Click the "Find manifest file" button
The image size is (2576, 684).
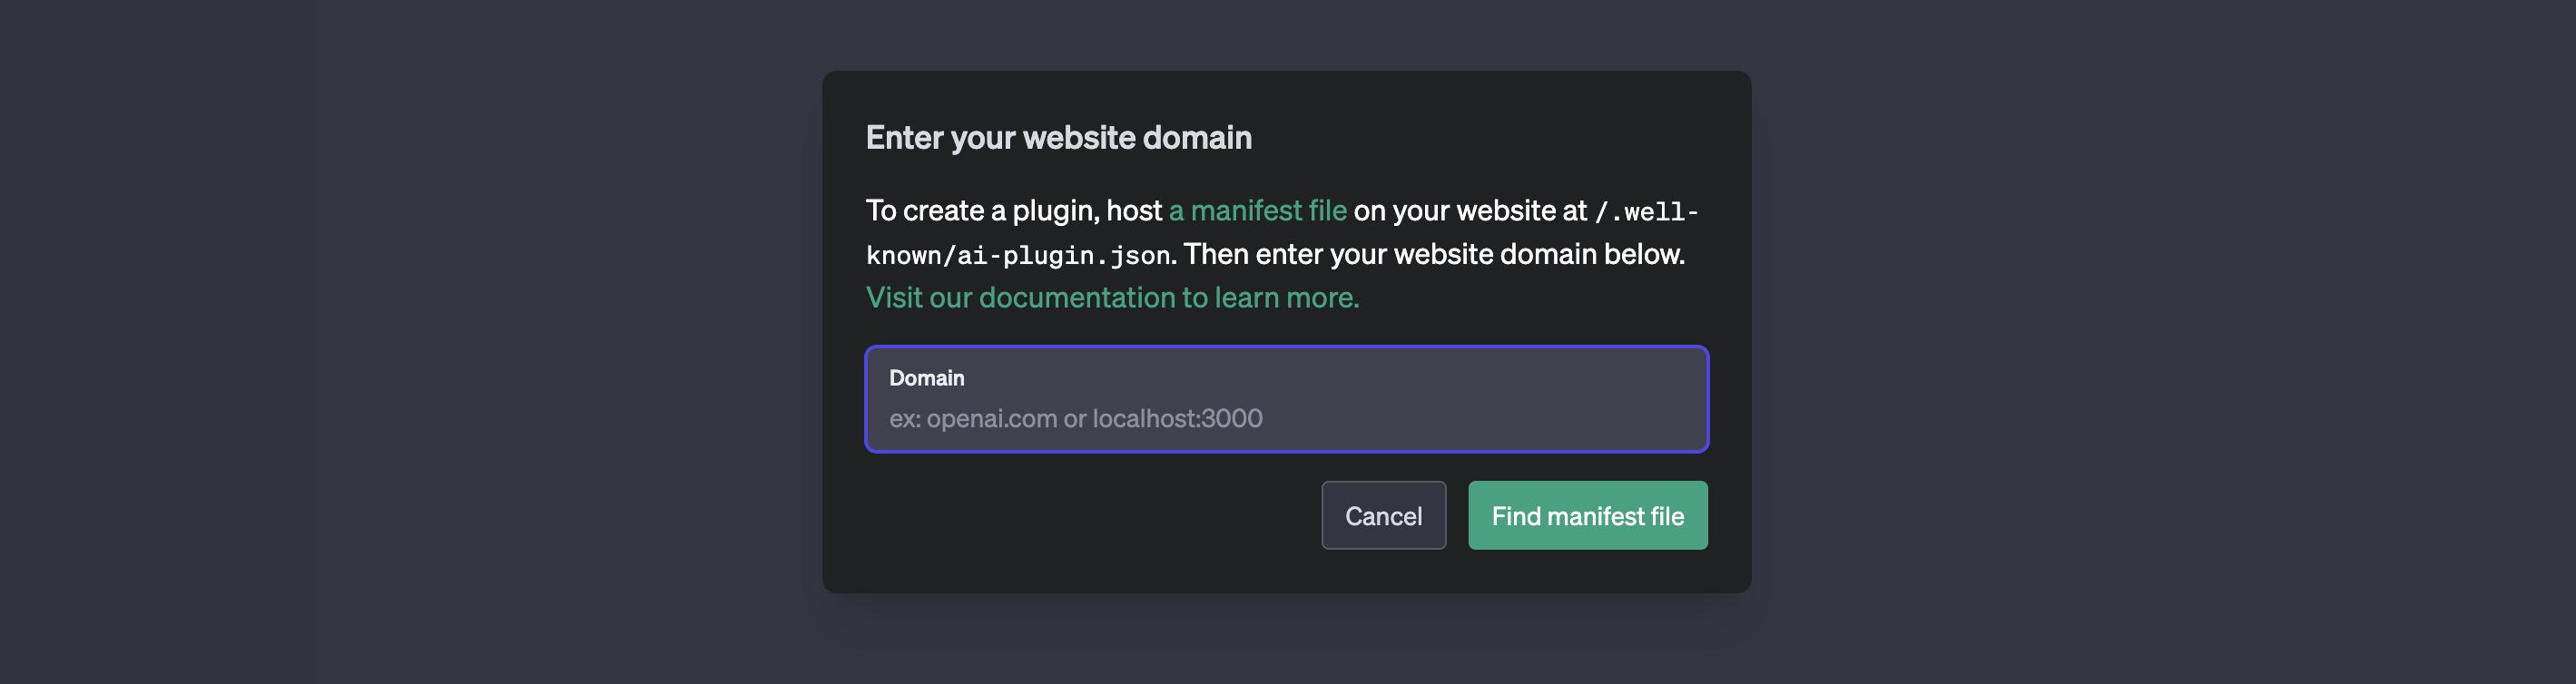pyautogui.click(x=1587, y=515)
